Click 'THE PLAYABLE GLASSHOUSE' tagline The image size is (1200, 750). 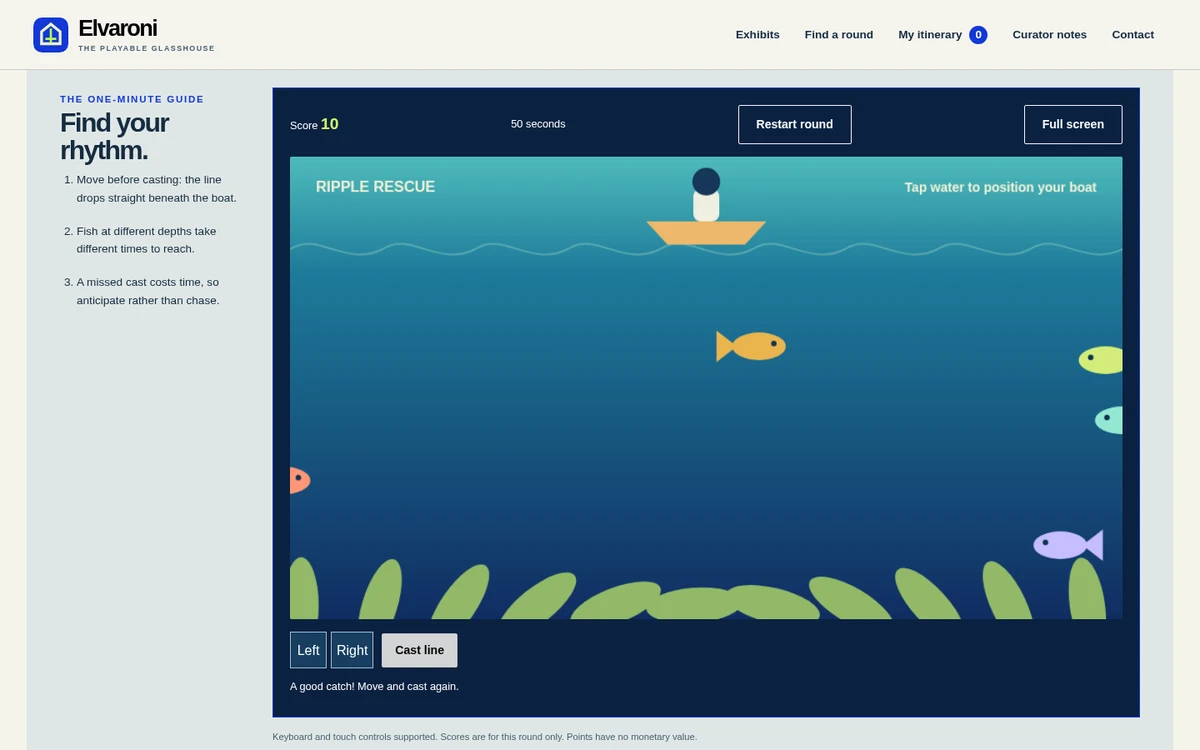[x=146, y=48]
